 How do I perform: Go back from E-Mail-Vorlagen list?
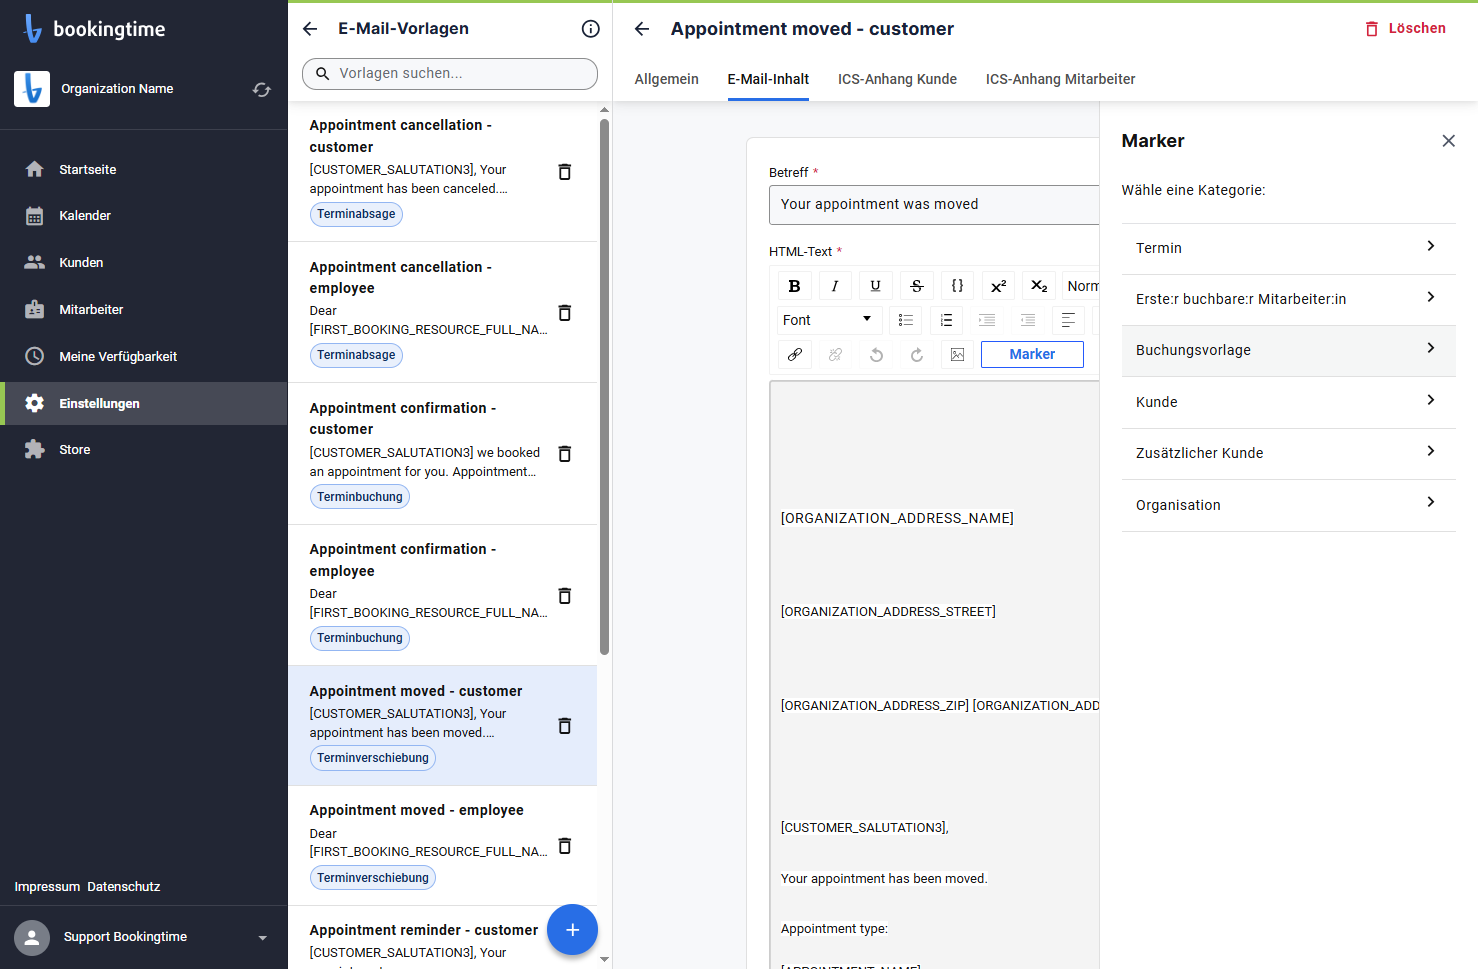coord(310,29)
